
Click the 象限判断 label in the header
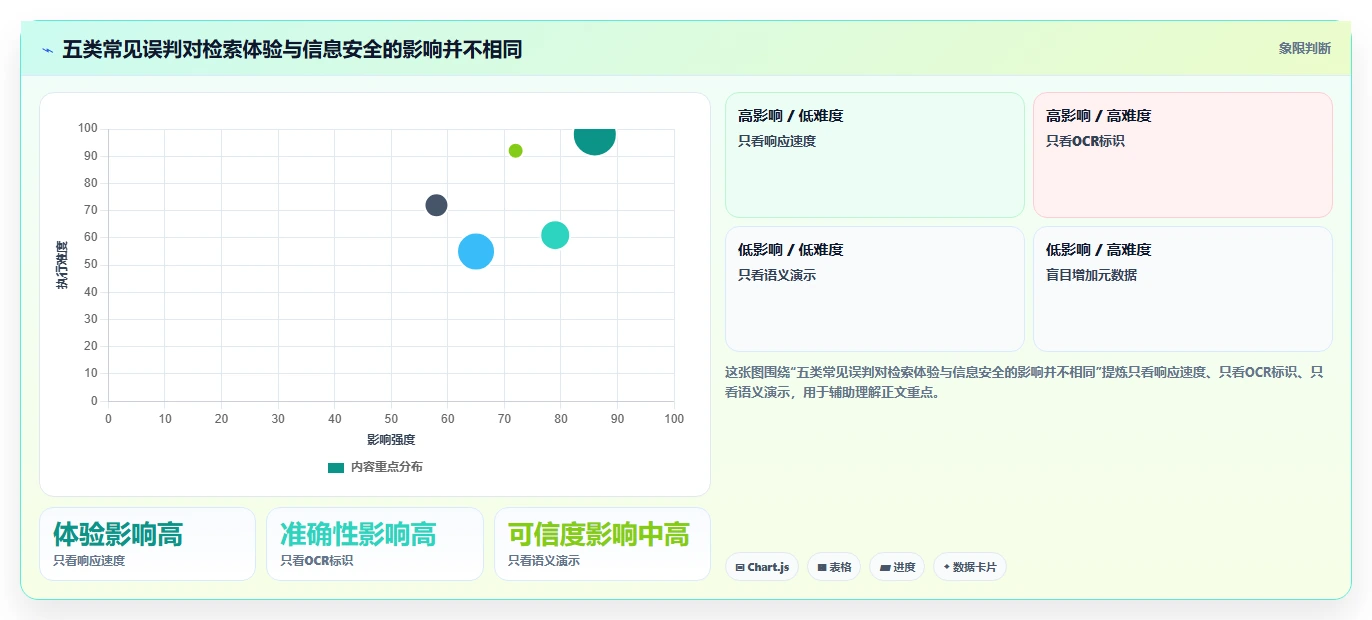(1304, 48)
